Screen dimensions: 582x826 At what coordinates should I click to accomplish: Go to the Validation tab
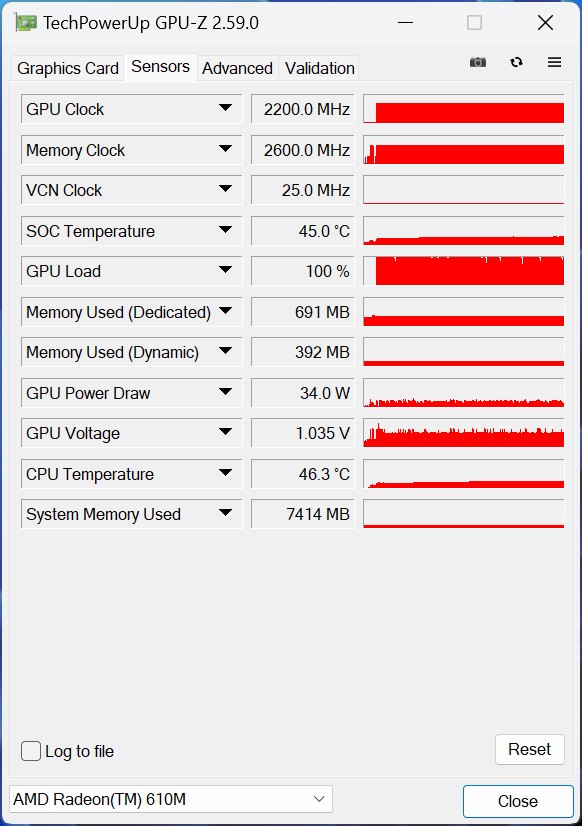(319, 68)
